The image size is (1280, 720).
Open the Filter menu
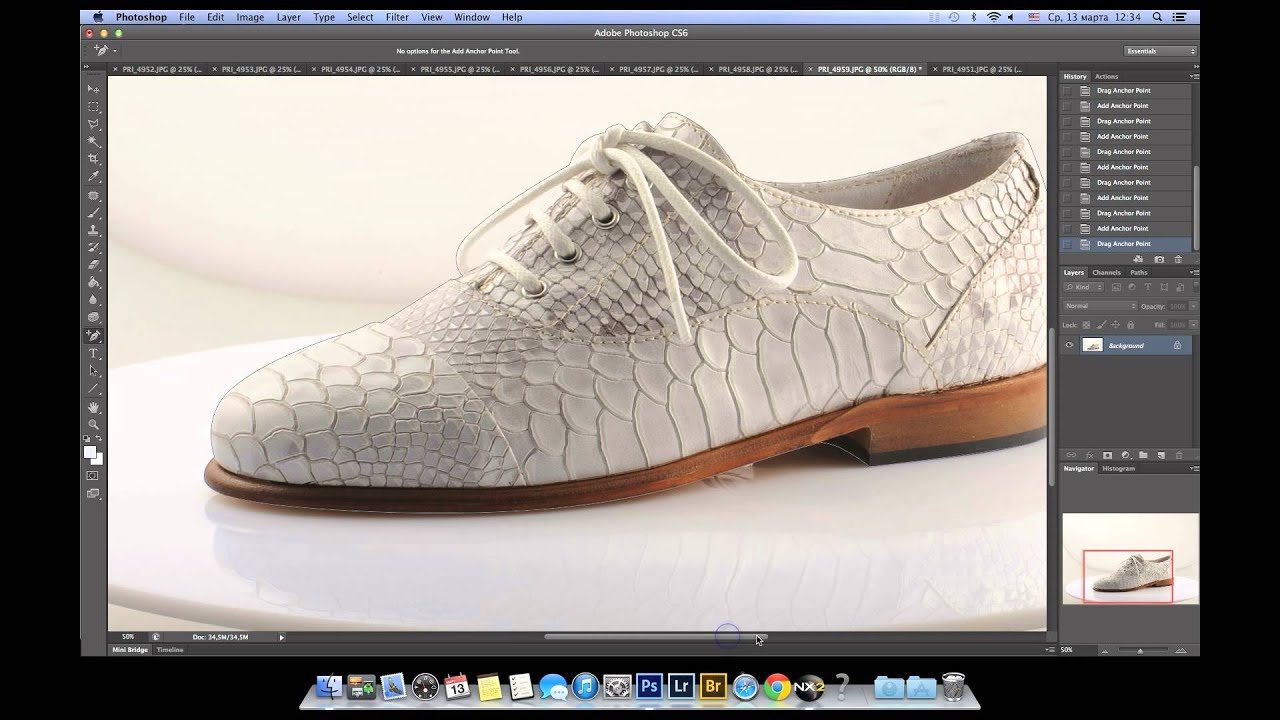(397, 17)
